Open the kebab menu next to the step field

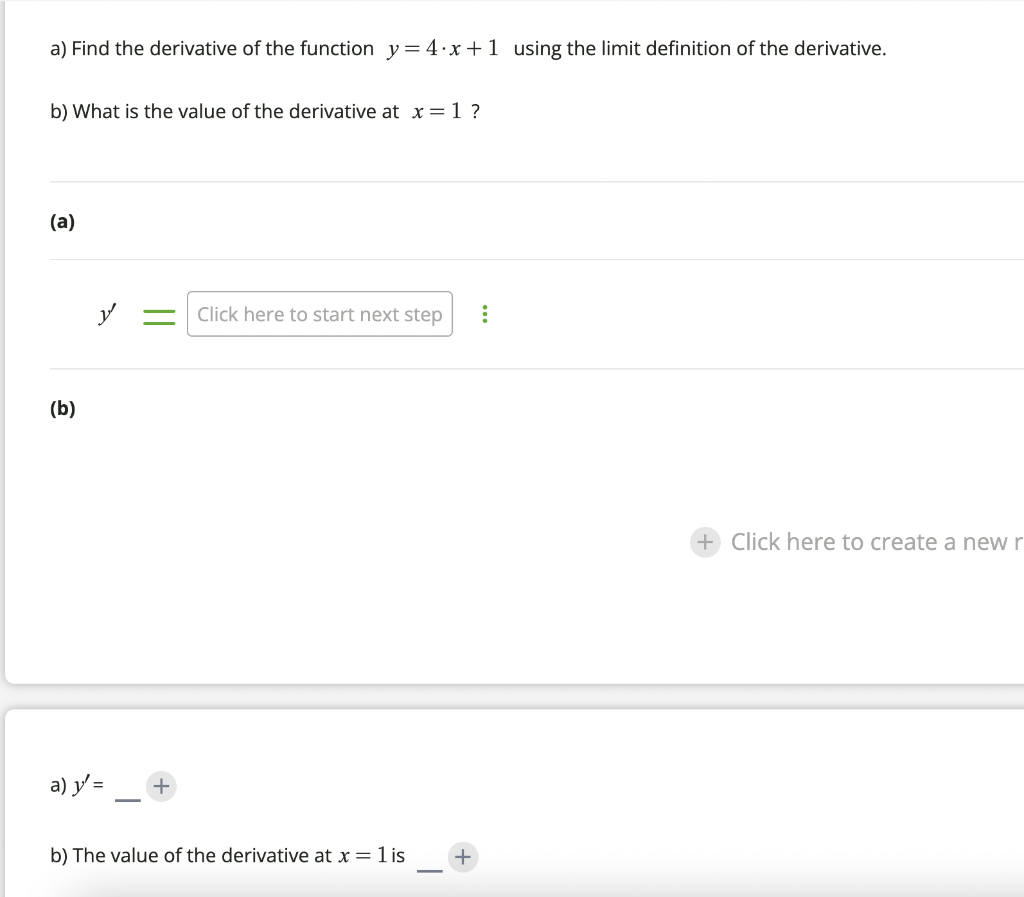click(485, 313)
